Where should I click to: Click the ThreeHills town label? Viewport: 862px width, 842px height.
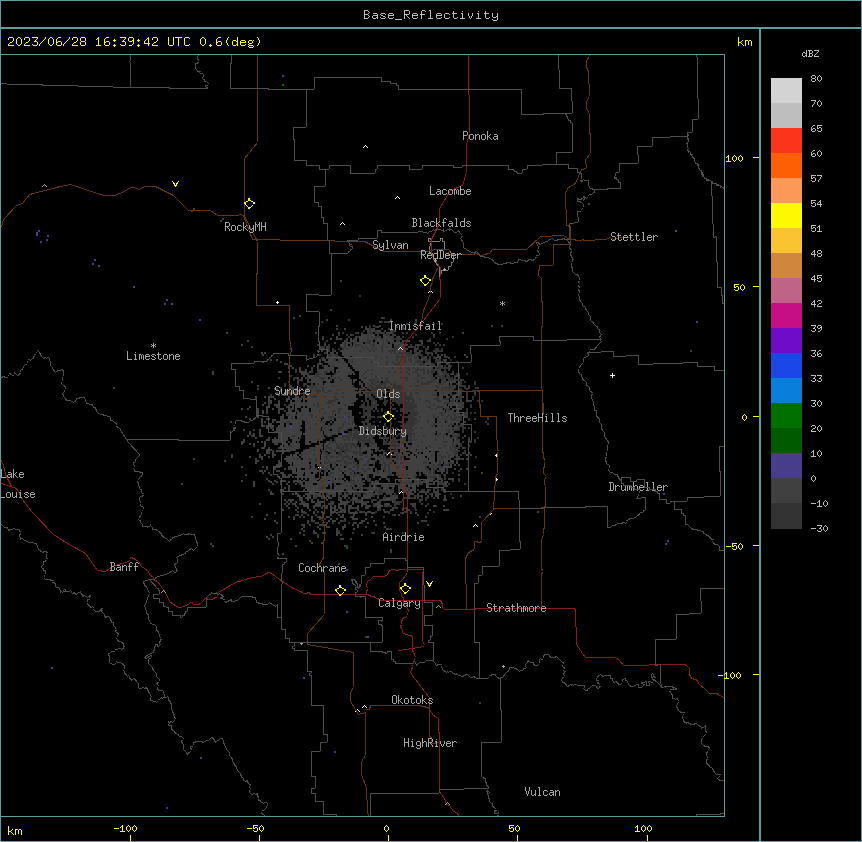click(537, 418)
